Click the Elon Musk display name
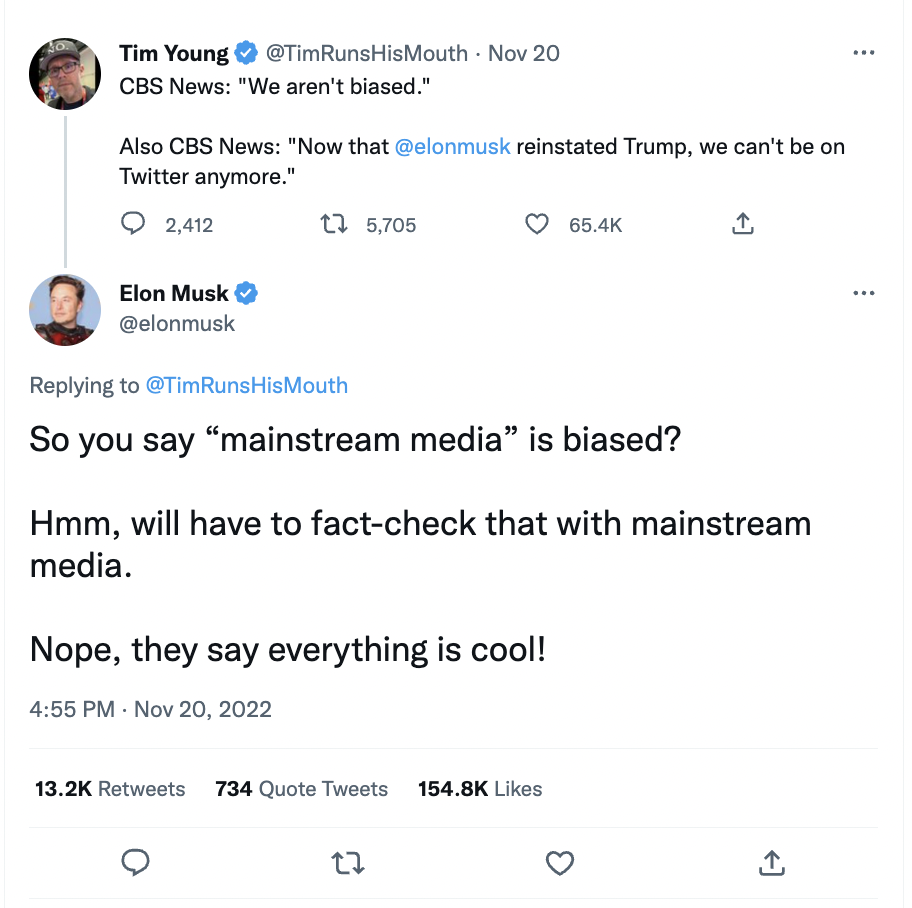Screen dimensions: 912x908 (x=174, y=293)
